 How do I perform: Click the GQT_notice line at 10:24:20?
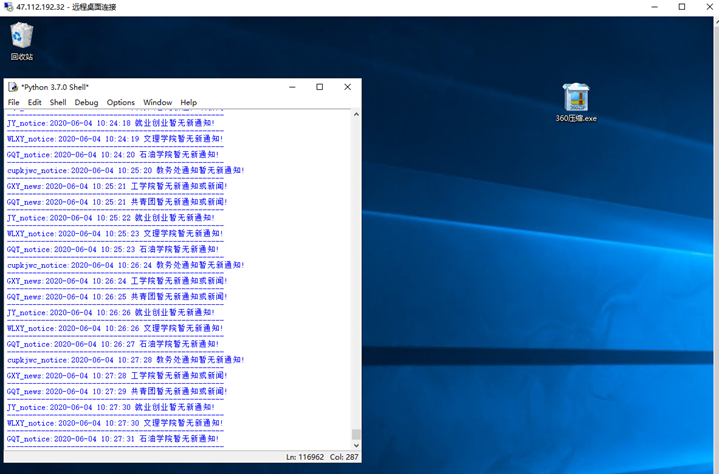coord(113,154)
